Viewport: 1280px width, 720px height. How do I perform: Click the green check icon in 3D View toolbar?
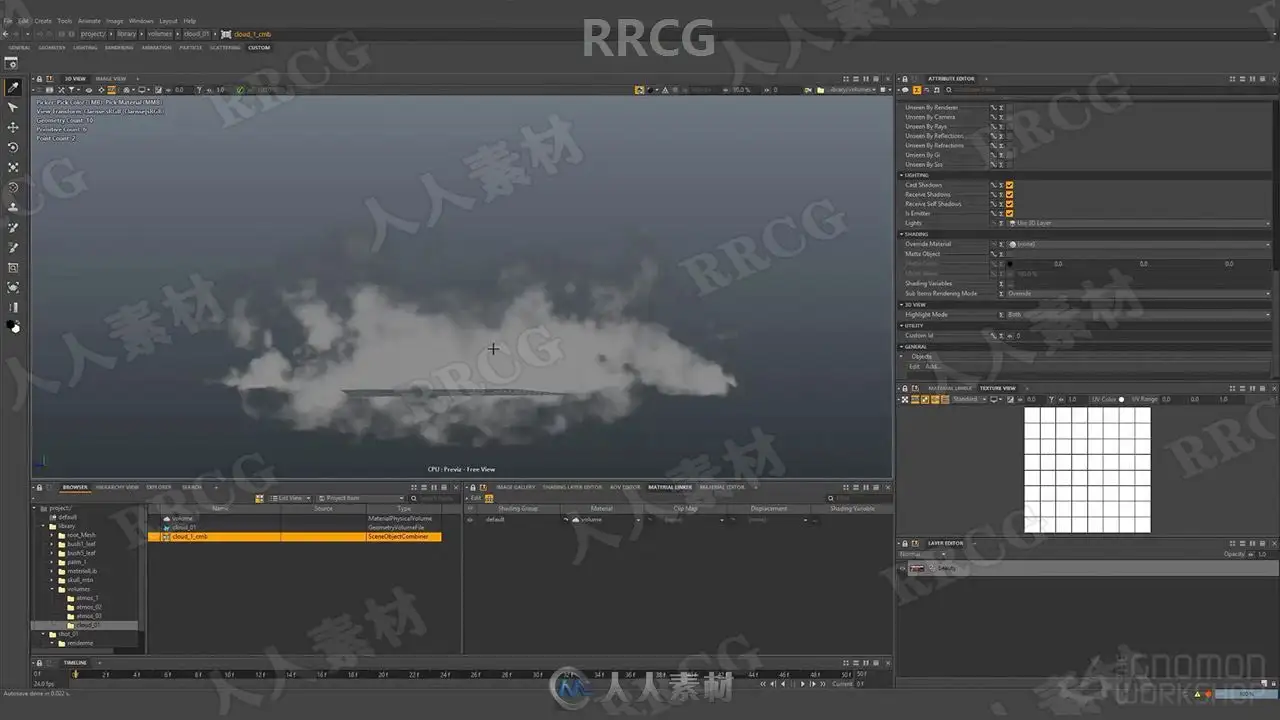point(240,90)
